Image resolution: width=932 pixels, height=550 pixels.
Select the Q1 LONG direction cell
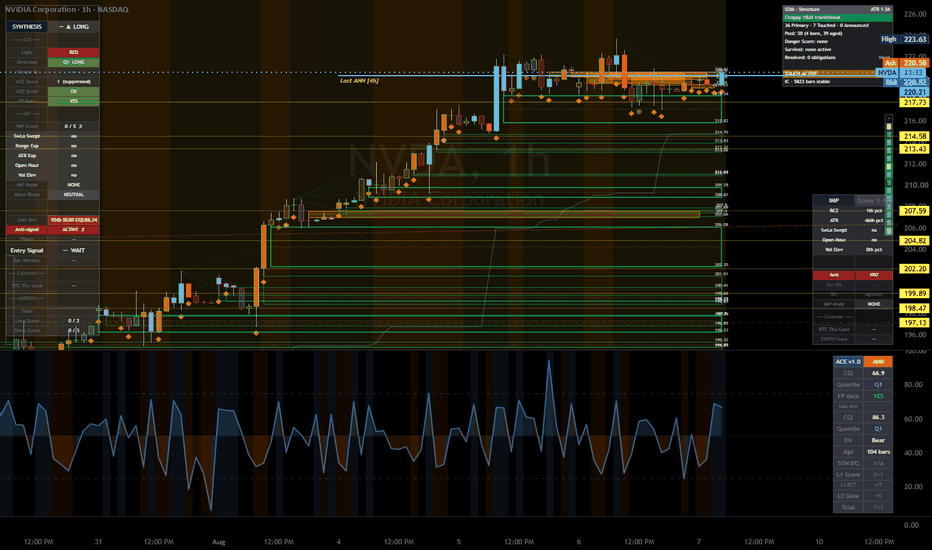click(74, 62)
